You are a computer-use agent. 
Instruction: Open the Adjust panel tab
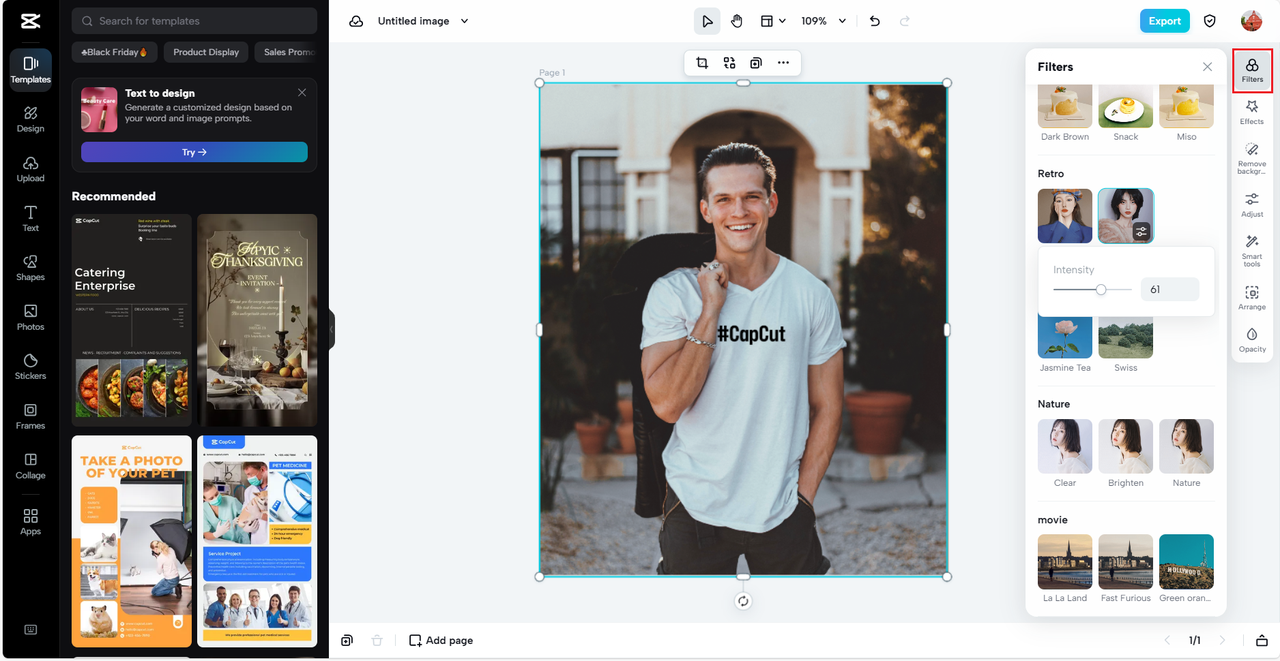click(x=1252, y=205)
